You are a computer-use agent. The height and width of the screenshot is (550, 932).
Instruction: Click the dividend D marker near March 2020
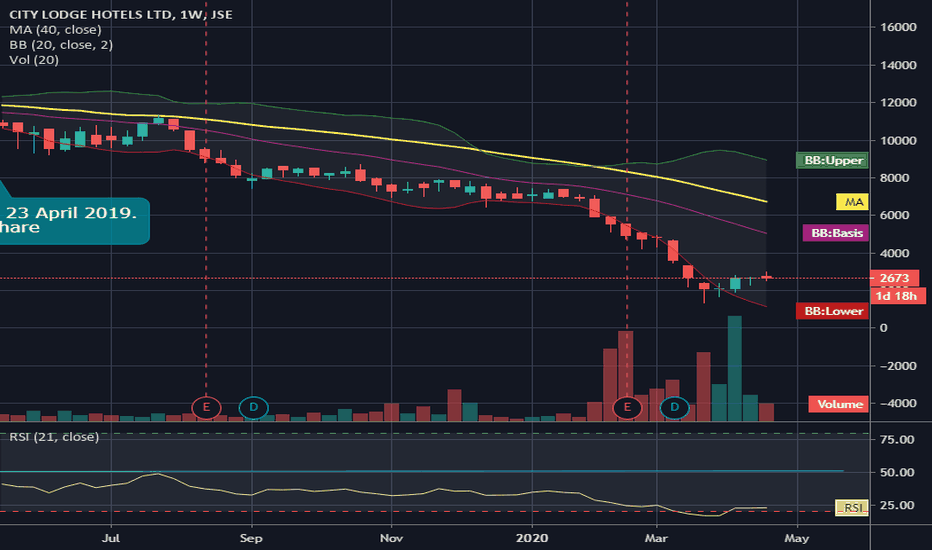pyautogui.click(x=675, y=407)
